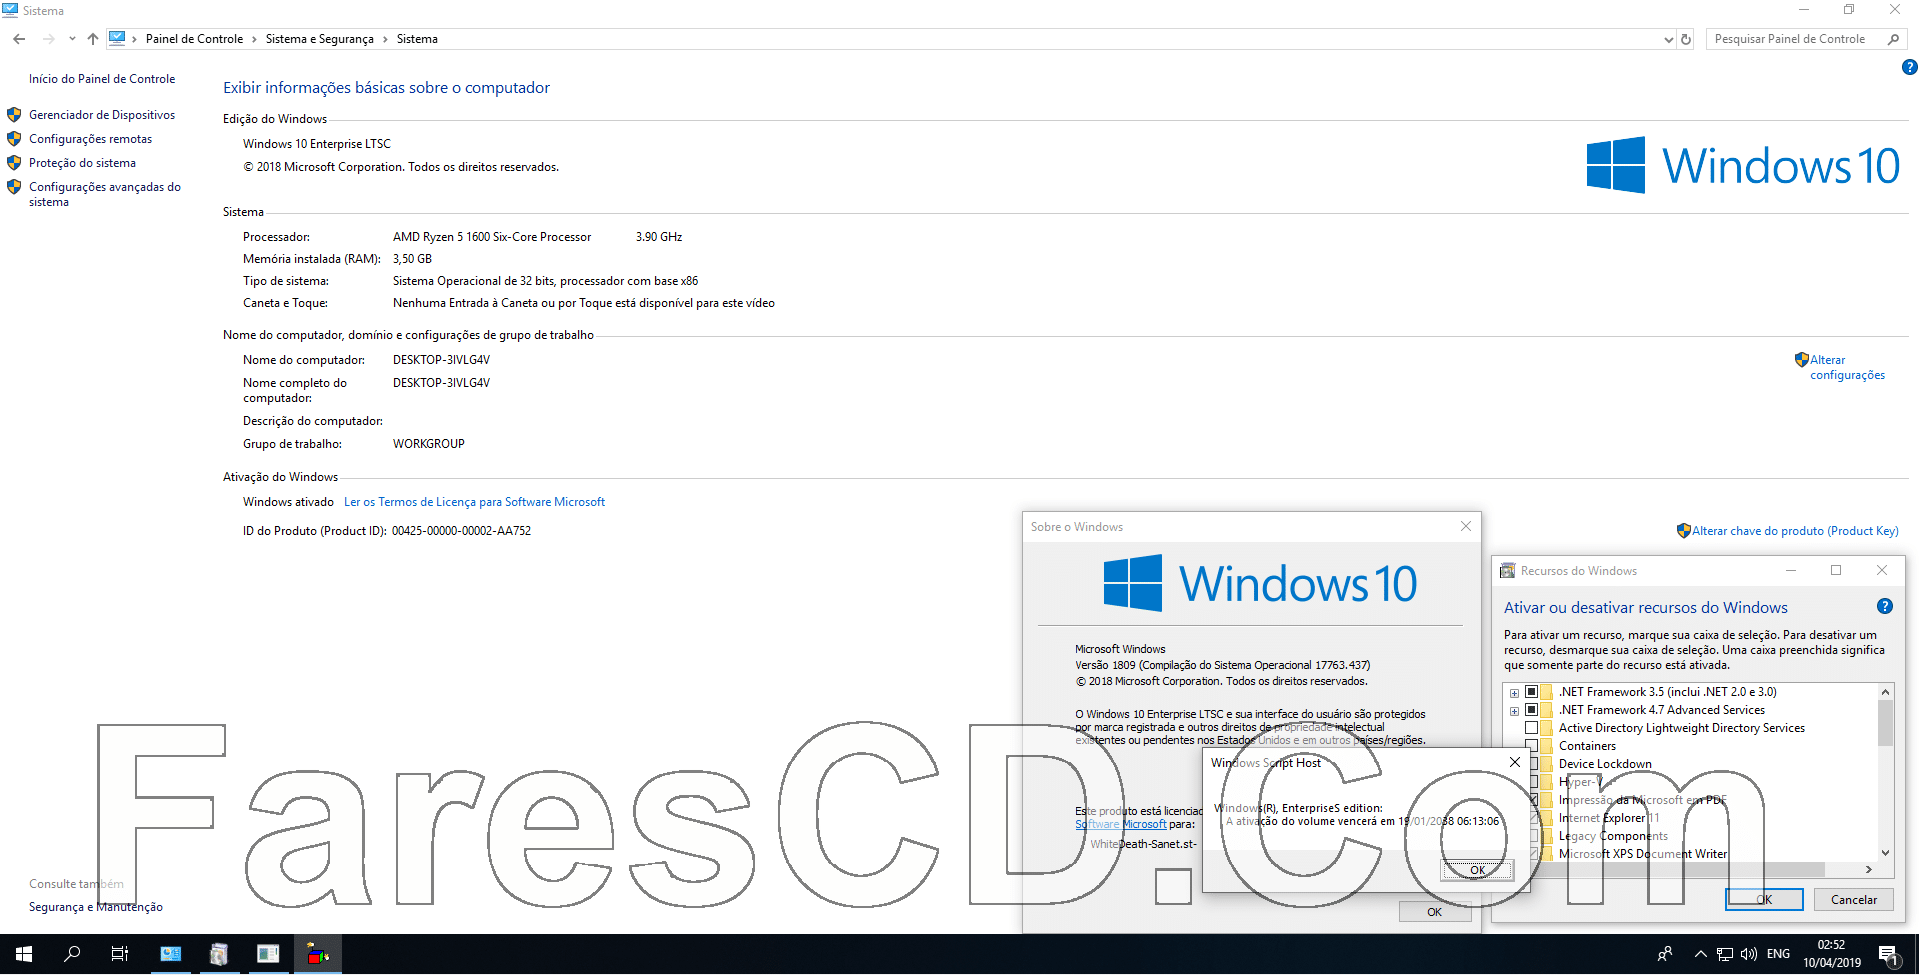Screen dimensions: 1919x975
Task: Open the network tray icon
Action: (1725, 954)
